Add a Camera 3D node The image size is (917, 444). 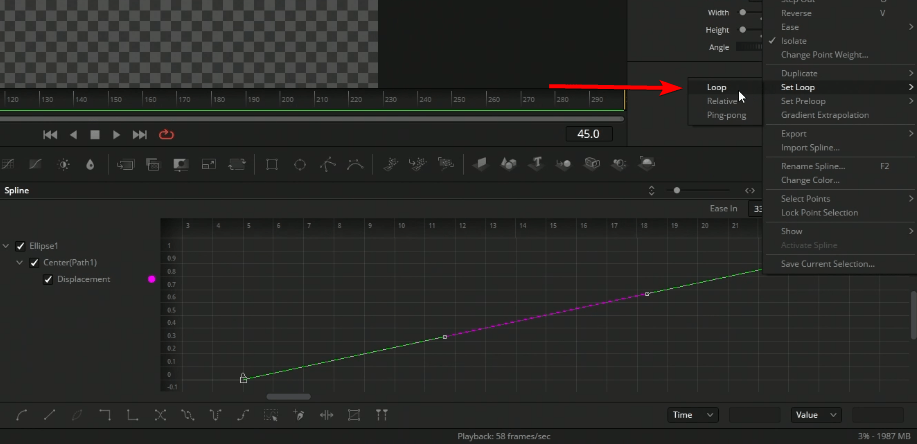click(x=592, y=164)
